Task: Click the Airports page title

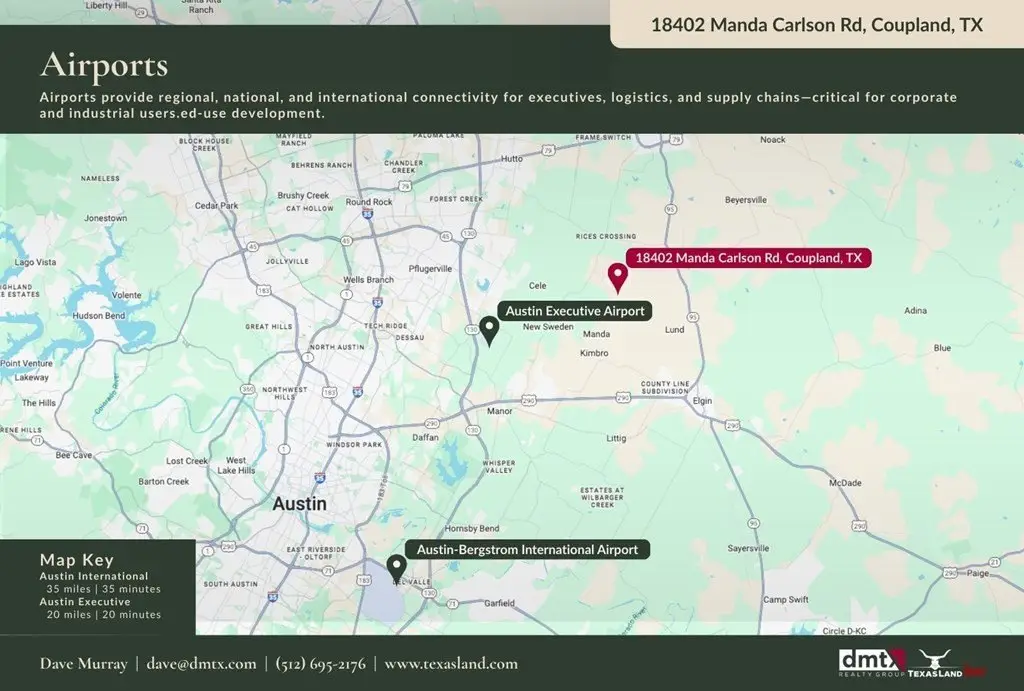Action: pos(104,66)
